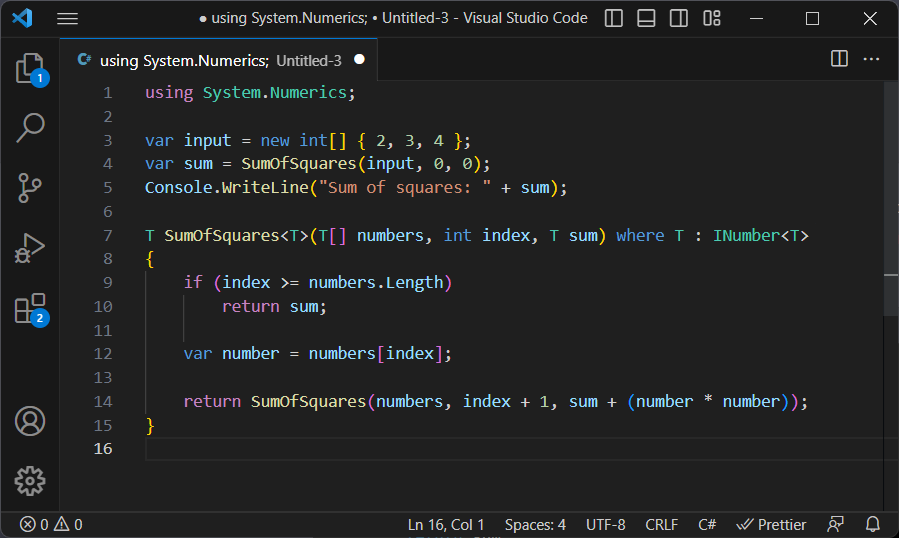
Task: Click line number 7 in the gutter
Action: pyautogui.click(x=108, y=235)
